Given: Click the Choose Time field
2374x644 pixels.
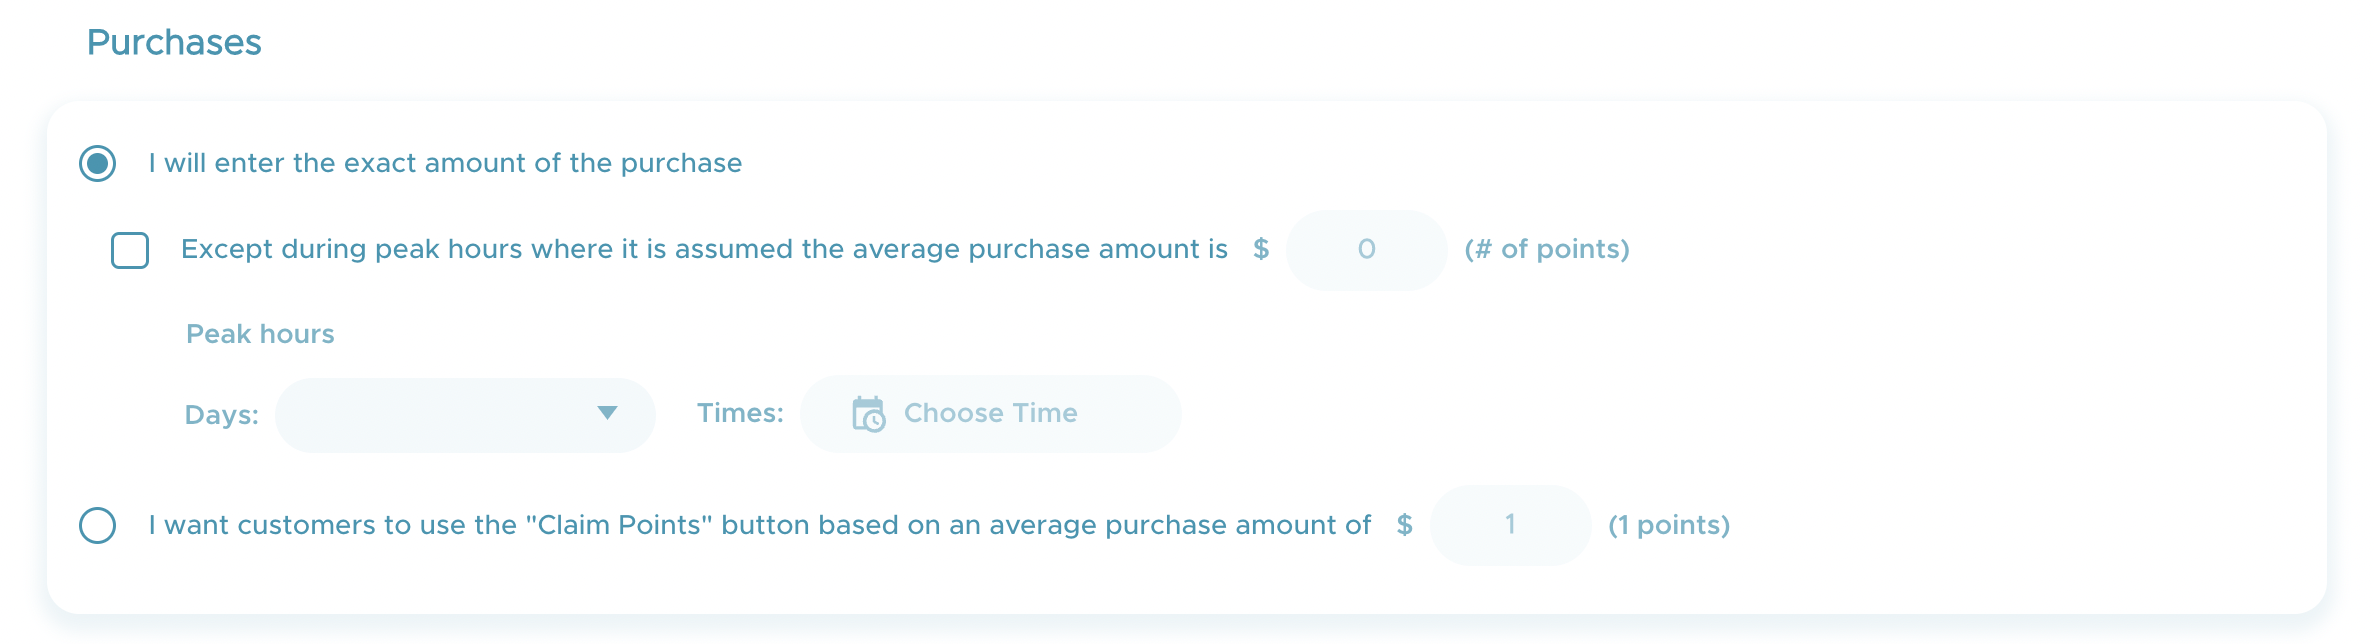Looking at the screenshot, I should point(990,413).
